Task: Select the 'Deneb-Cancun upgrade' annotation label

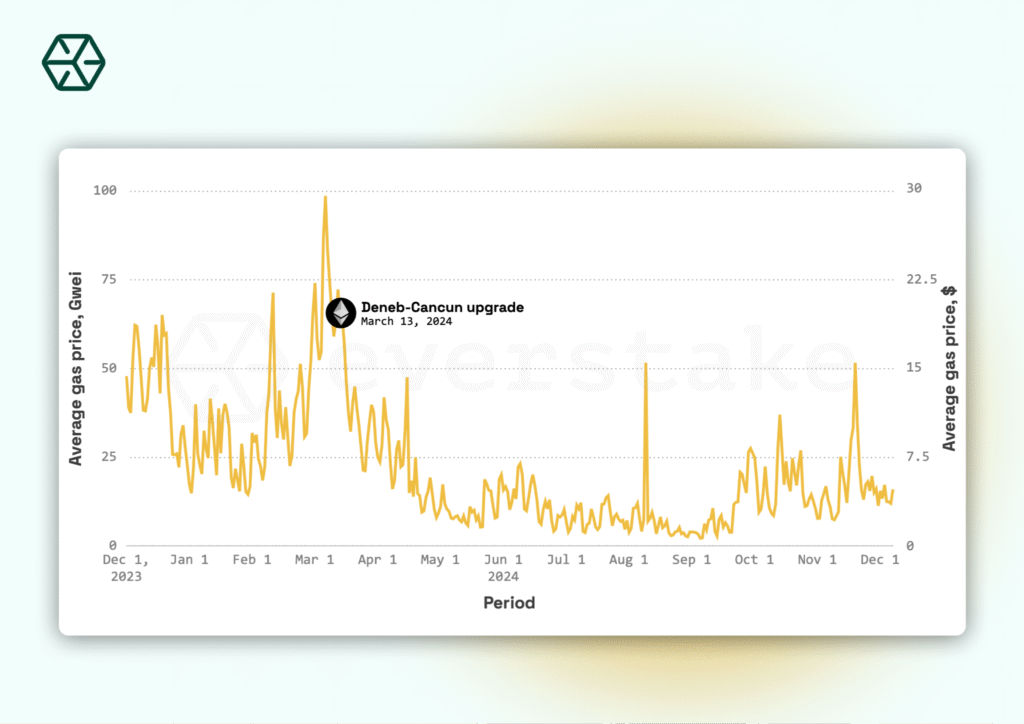Action: pyautogui.click(x=442, y=307)
